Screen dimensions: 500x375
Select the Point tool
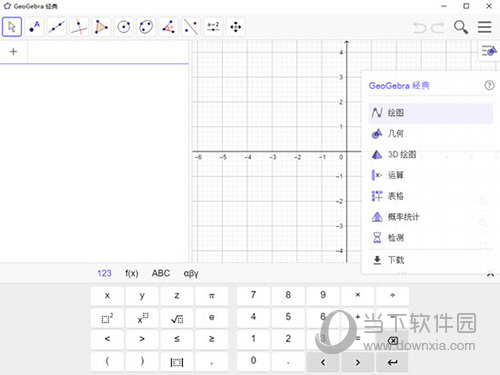34,27
